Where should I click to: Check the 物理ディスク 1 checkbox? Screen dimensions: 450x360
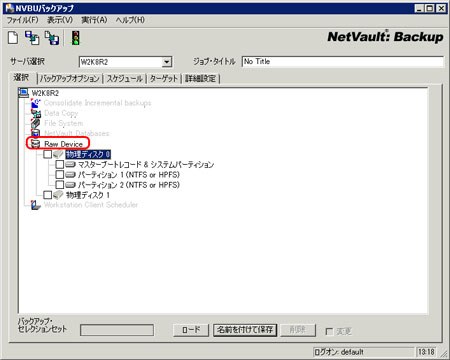48,195
